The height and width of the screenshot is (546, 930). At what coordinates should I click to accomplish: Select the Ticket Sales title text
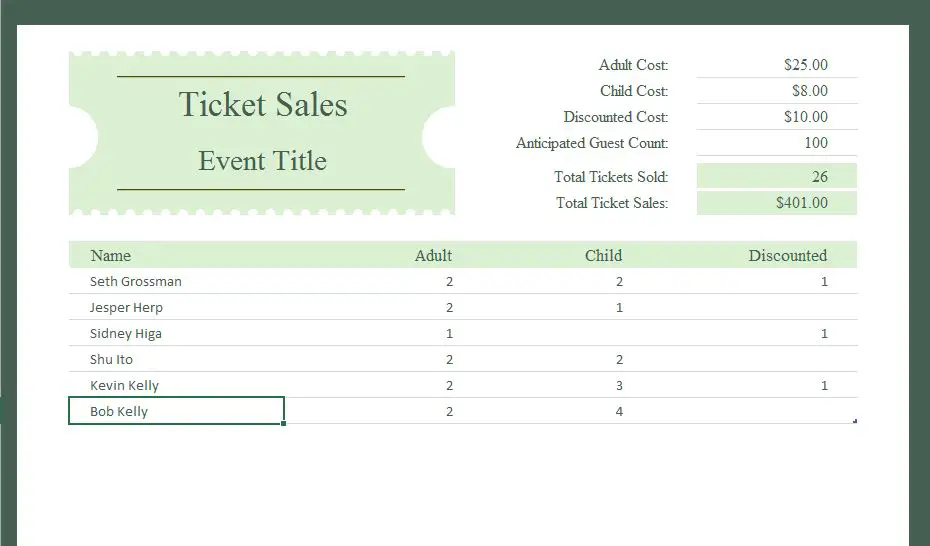coord(263,105)
